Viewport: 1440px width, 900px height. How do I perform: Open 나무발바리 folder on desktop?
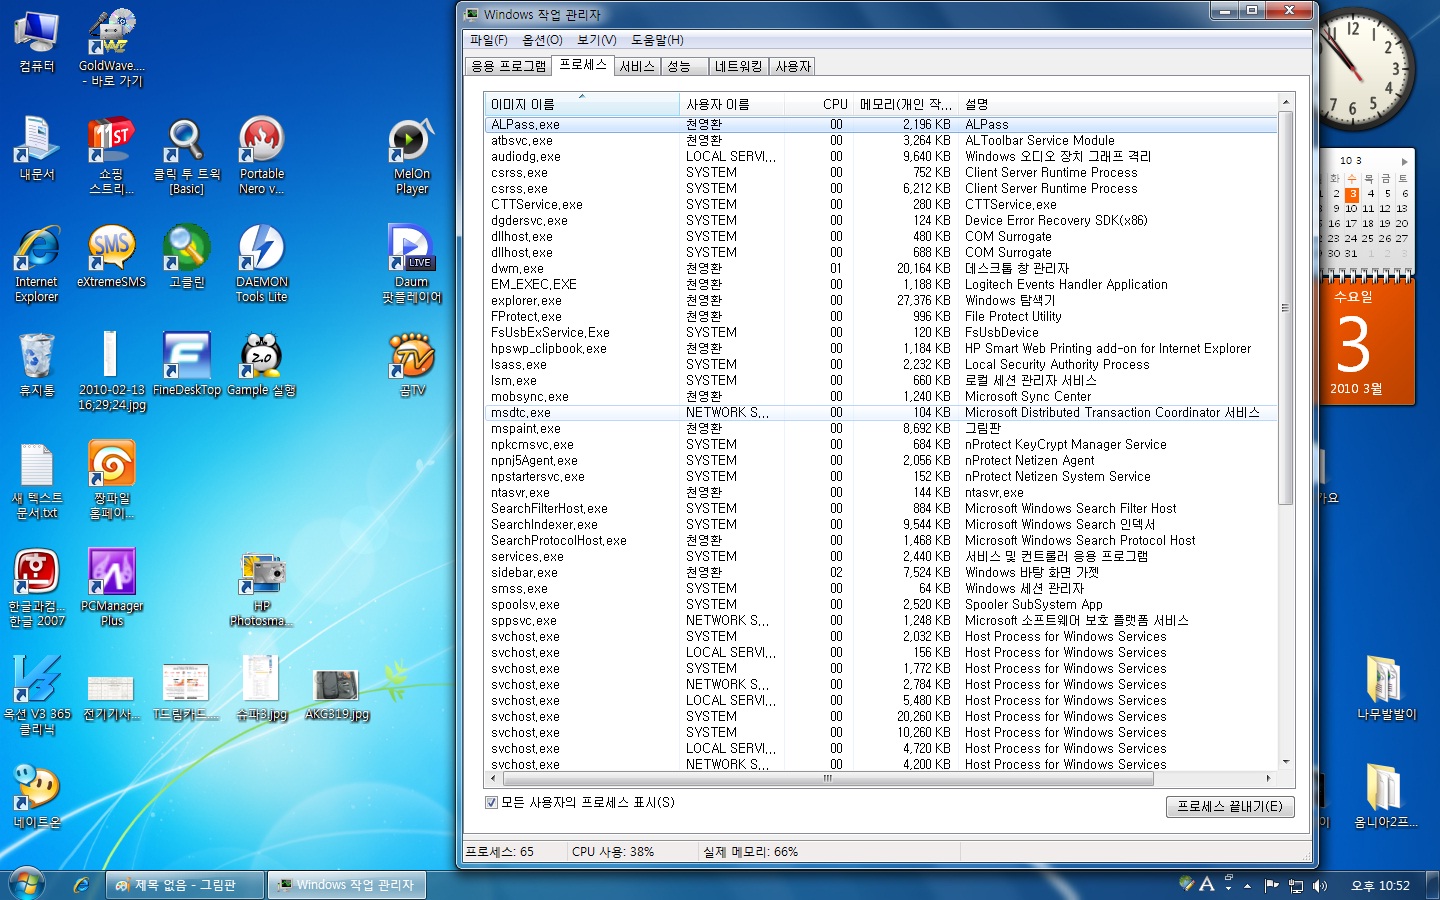pos(1386,689)
